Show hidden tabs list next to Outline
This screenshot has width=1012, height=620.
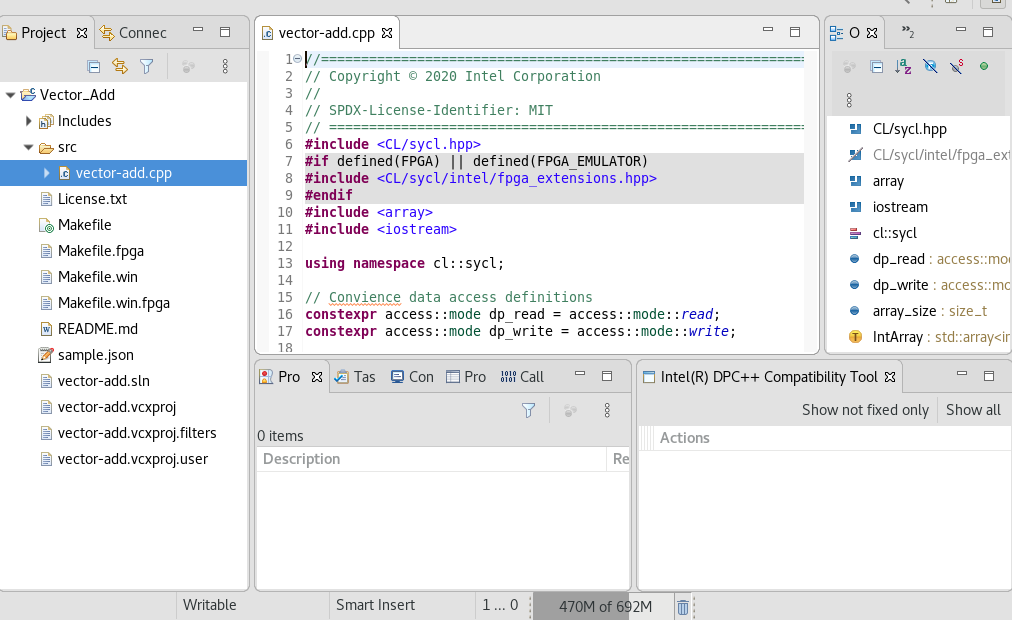tap(908, 32)
